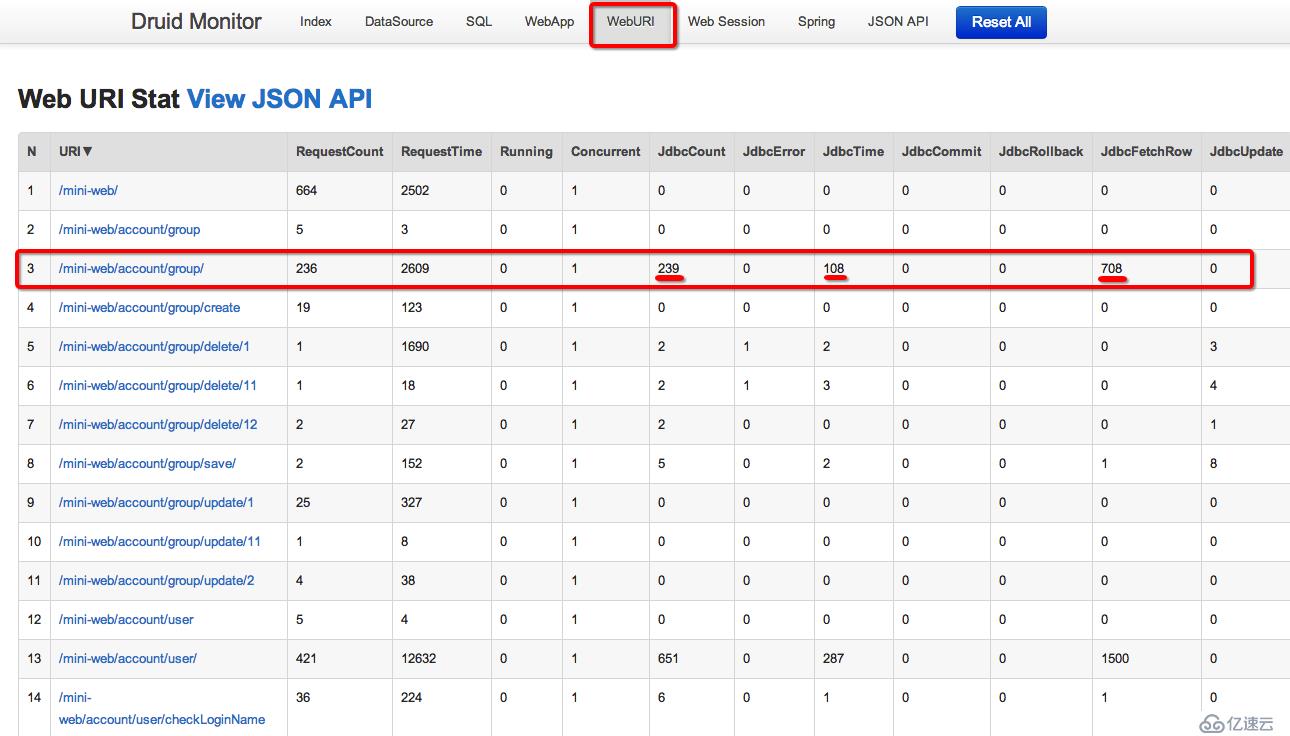
Task: Click RequestTime value 327
Action: click(411, 502)
